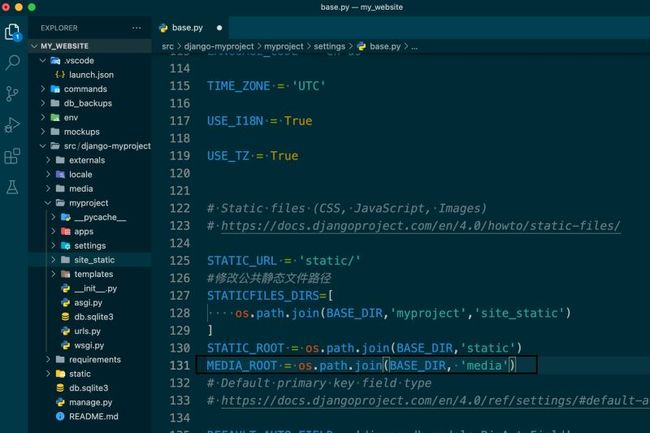Open the static-files howto docs link
The width and height of the screenshot is (650, 433).
[x=420, y=226]
